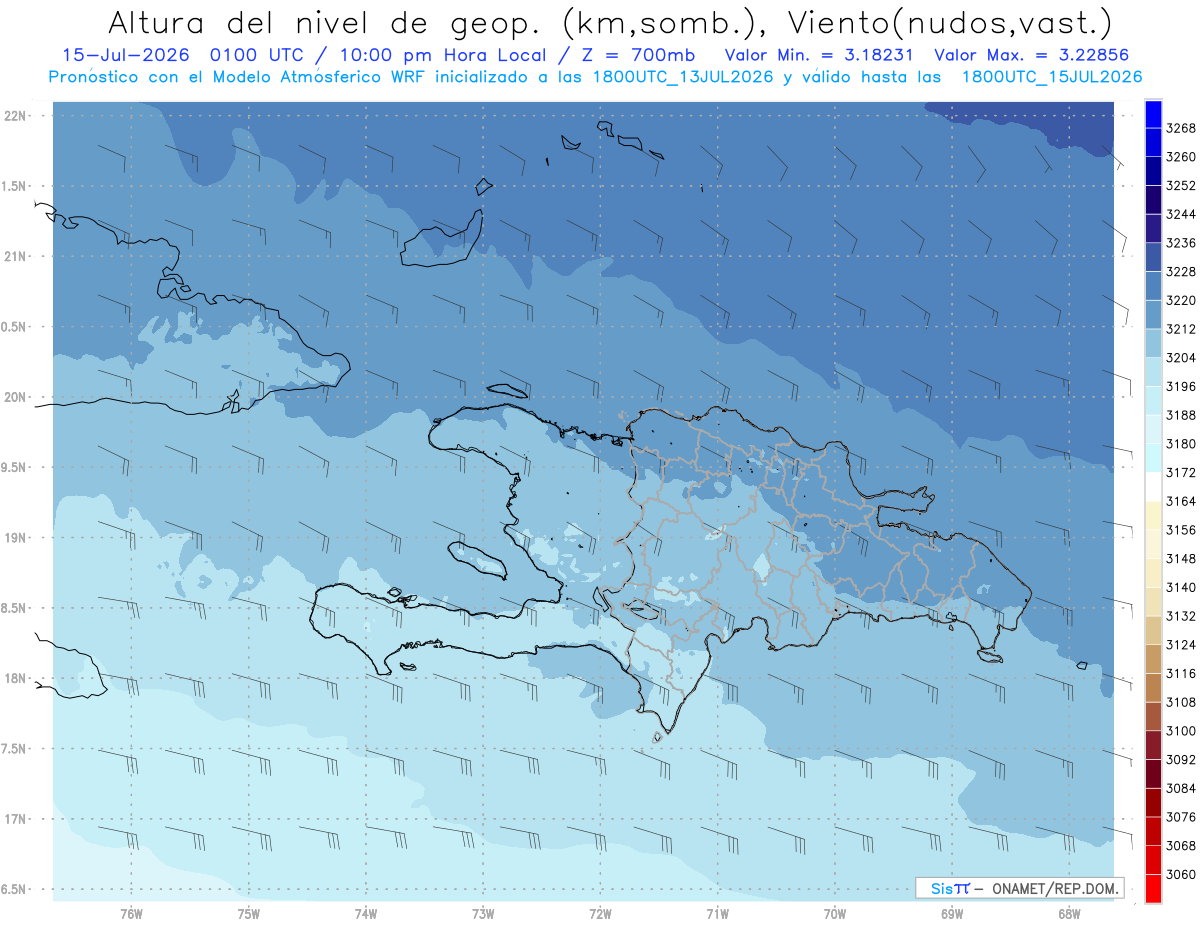The width and height of the screenshot is (1200, 927).
Task: Pick the dark red swatch between 3084 and 3092
Action: coord(1152,774)
